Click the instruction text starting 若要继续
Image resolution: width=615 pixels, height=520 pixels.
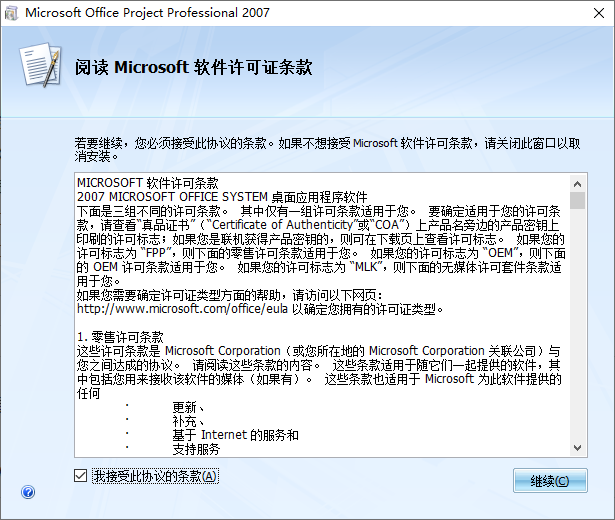coord(327,150)
